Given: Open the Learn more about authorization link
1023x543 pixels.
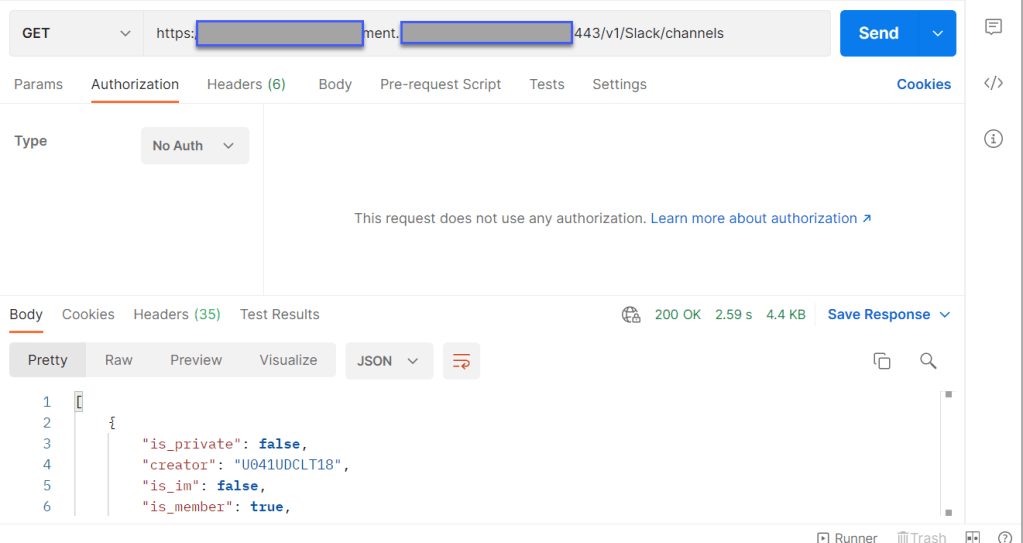Looking at the screenshot, I should [x=760, y=218].
